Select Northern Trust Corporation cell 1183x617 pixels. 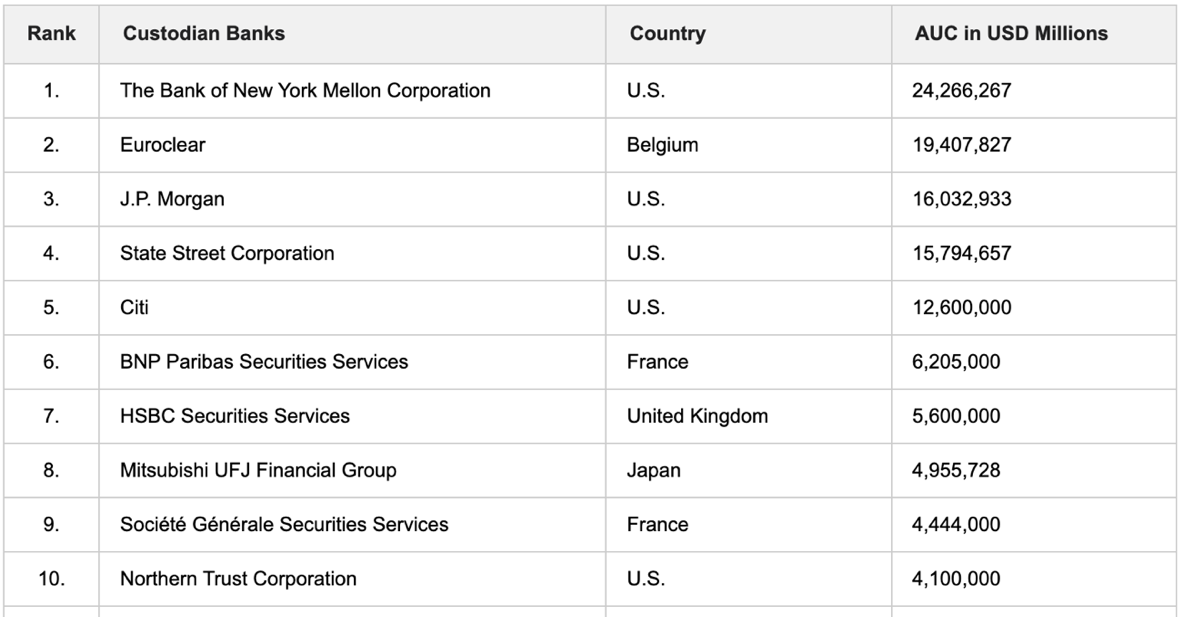point(352,579)
